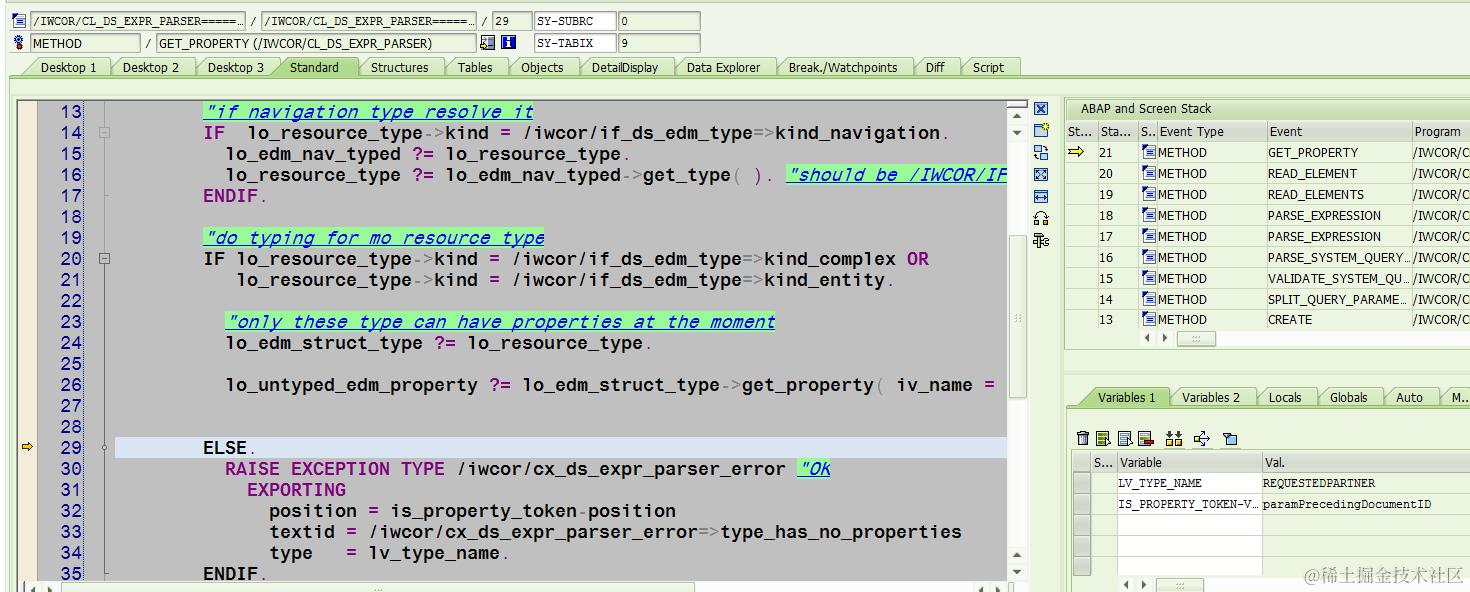
Task: Switch to the Desktop 2 tab
Action: coord(151,67)
